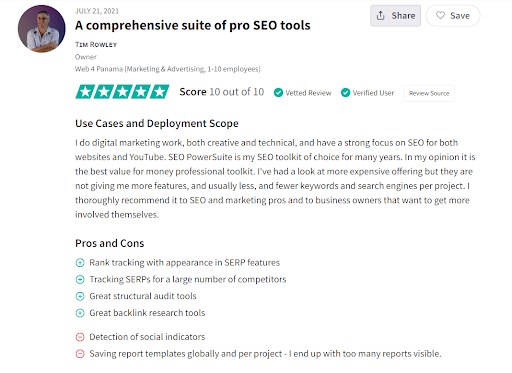Open Tim Rowley's profile photo

tap(42, 29)
